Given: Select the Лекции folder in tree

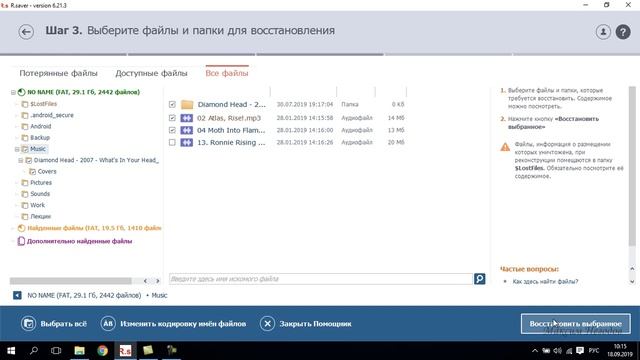Looking at the screenshot, I should pos(41,217).
